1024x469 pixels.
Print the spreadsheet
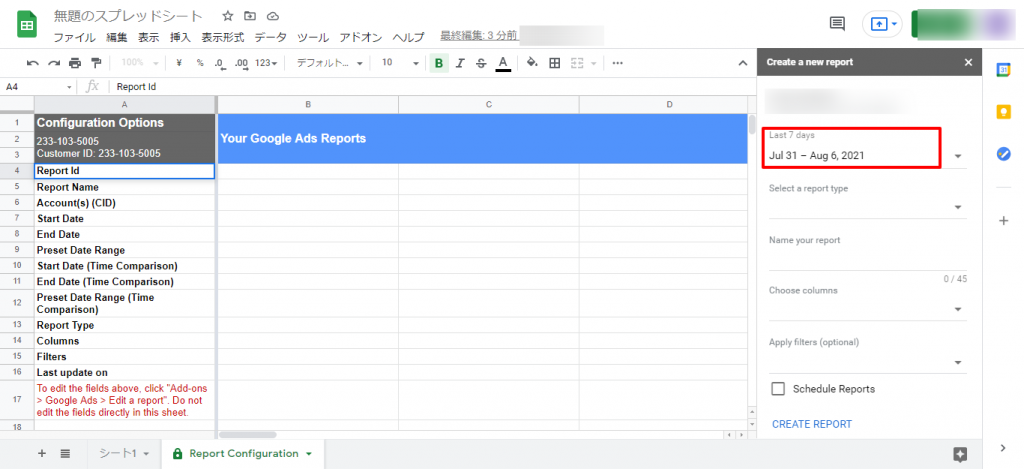point(75,63)
